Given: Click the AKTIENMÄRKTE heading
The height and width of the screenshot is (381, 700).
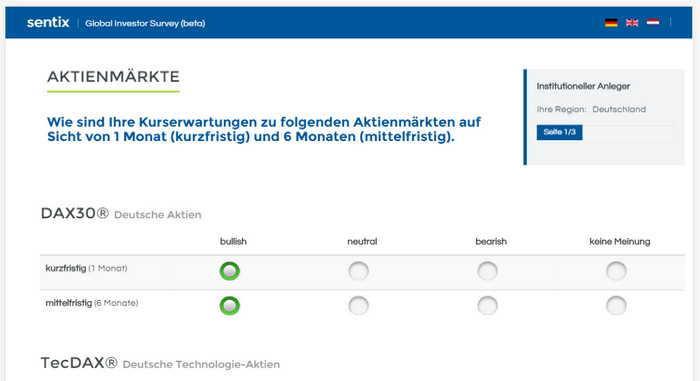Looking at the screenshot, I should click(113, 77).
